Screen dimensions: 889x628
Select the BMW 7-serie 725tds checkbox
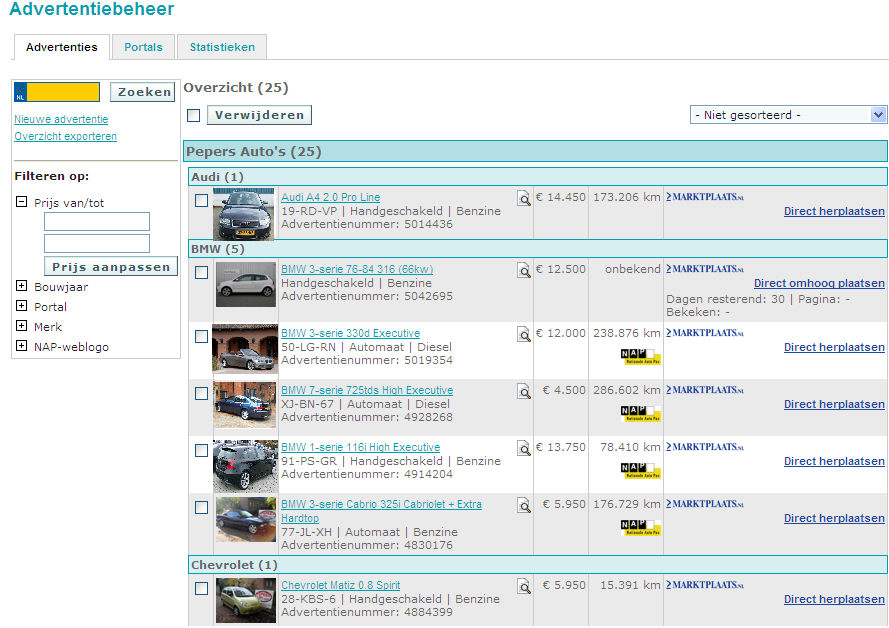(x=201, y=393)
